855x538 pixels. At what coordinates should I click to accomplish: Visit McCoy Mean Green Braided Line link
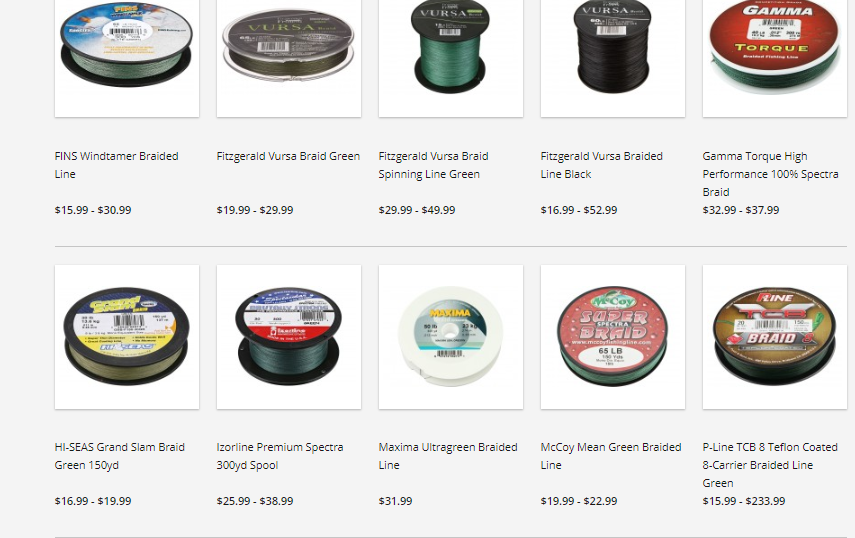(611, 456)
